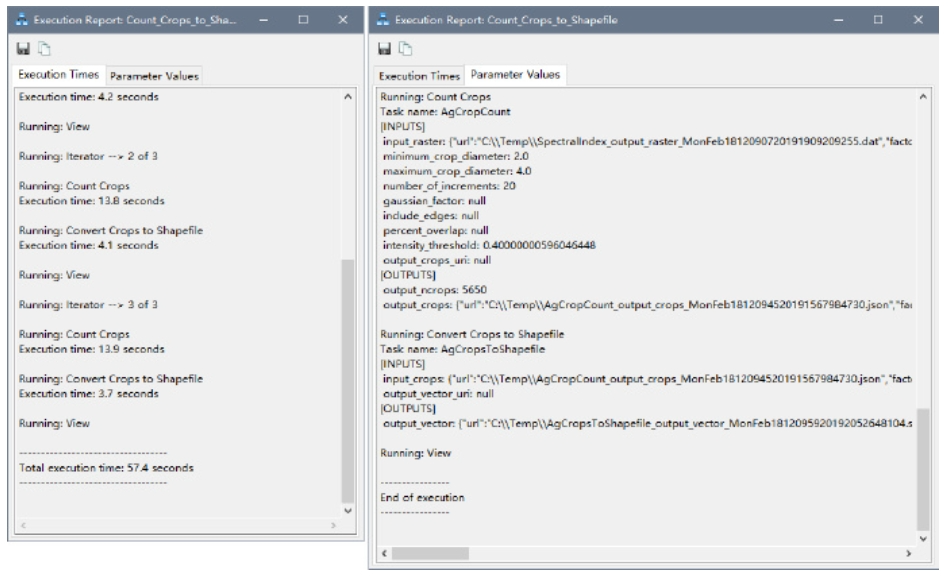Viewport: 948px width, 579px height.
Task: Click 'End of execution' line in right window
Action: [x=422, y=498]
